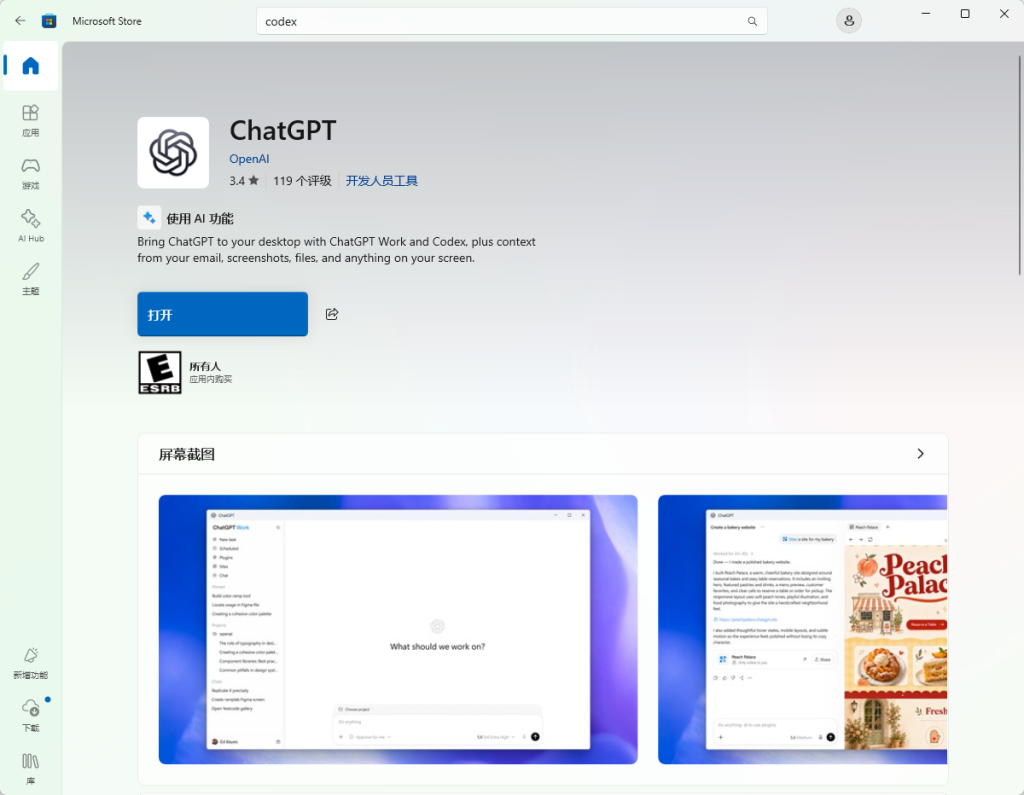Click the ESRB Everyone rating badge
Image resolution: width=1024 pixels, height=795 pixels.
click(160, 372)
